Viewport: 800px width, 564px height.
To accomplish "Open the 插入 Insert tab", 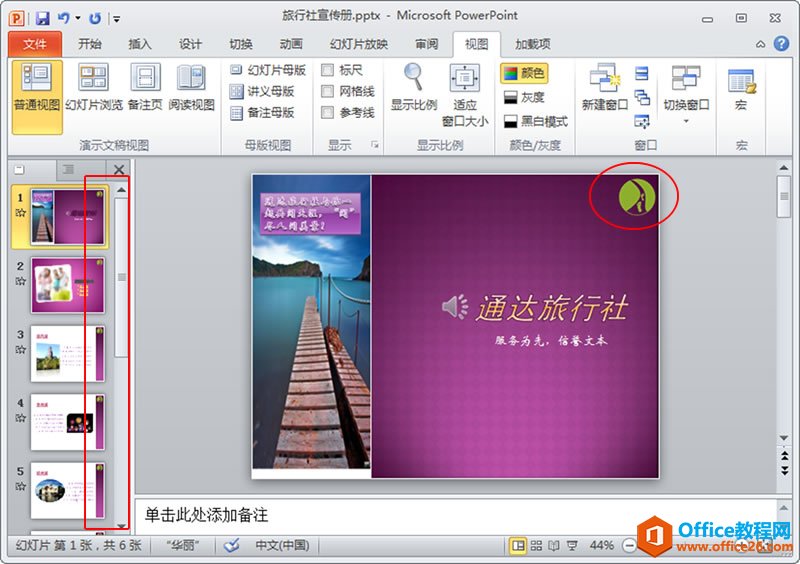I will coord(139,44).
